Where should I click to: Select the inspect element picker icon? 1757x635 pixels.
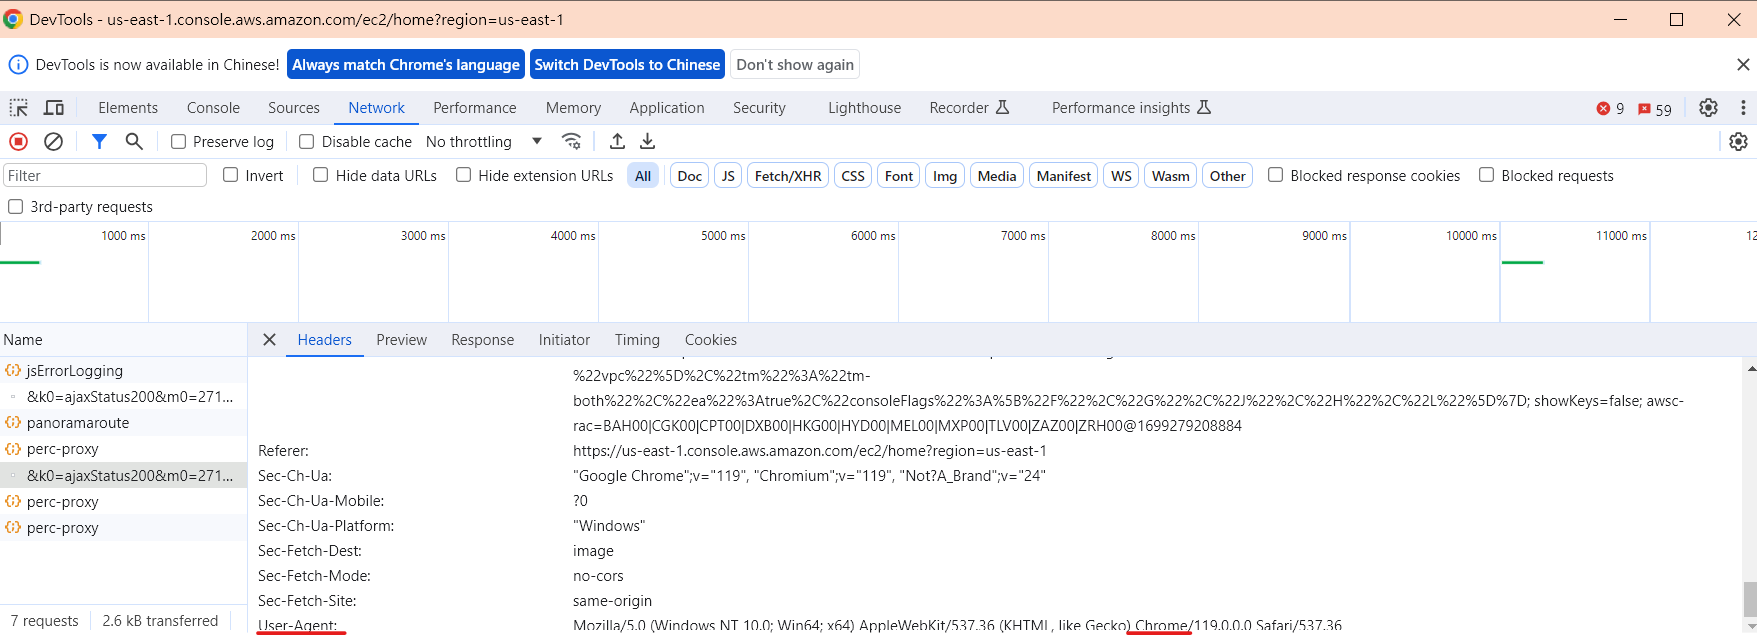coord(19,108)
